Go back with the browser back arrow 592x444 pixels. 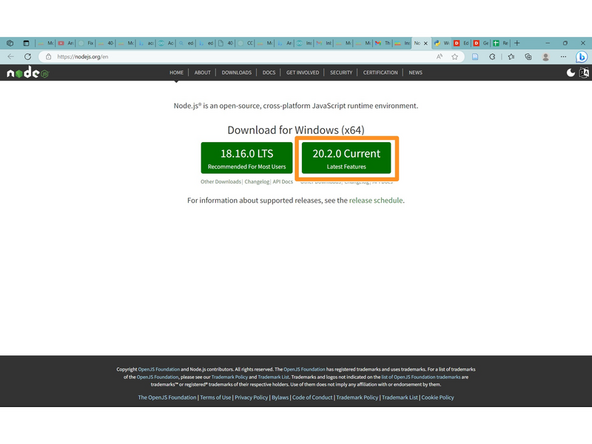[11, 57]
